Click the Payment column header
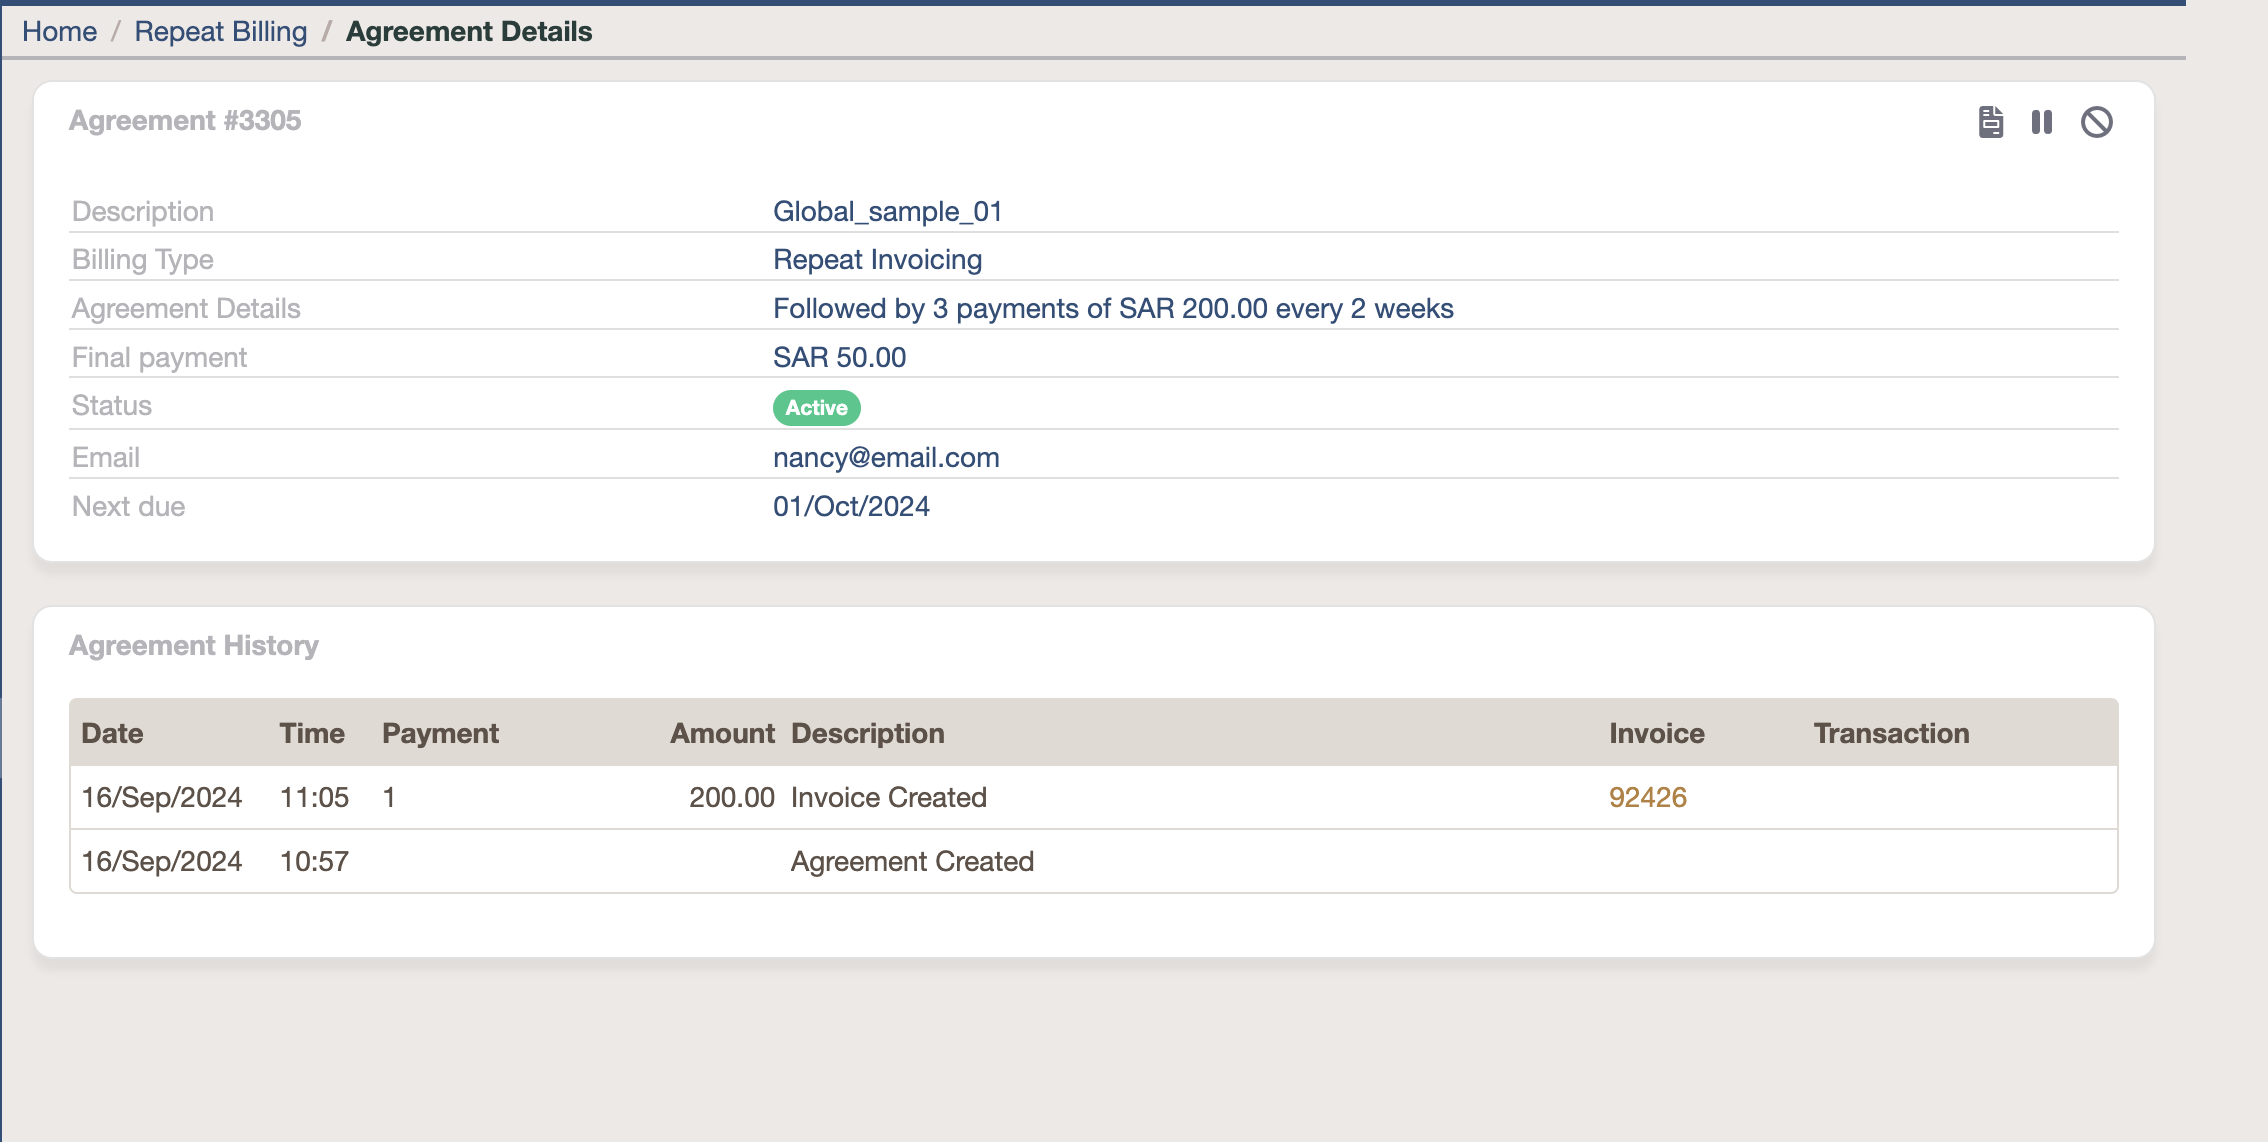 click(x=440, y=733)
